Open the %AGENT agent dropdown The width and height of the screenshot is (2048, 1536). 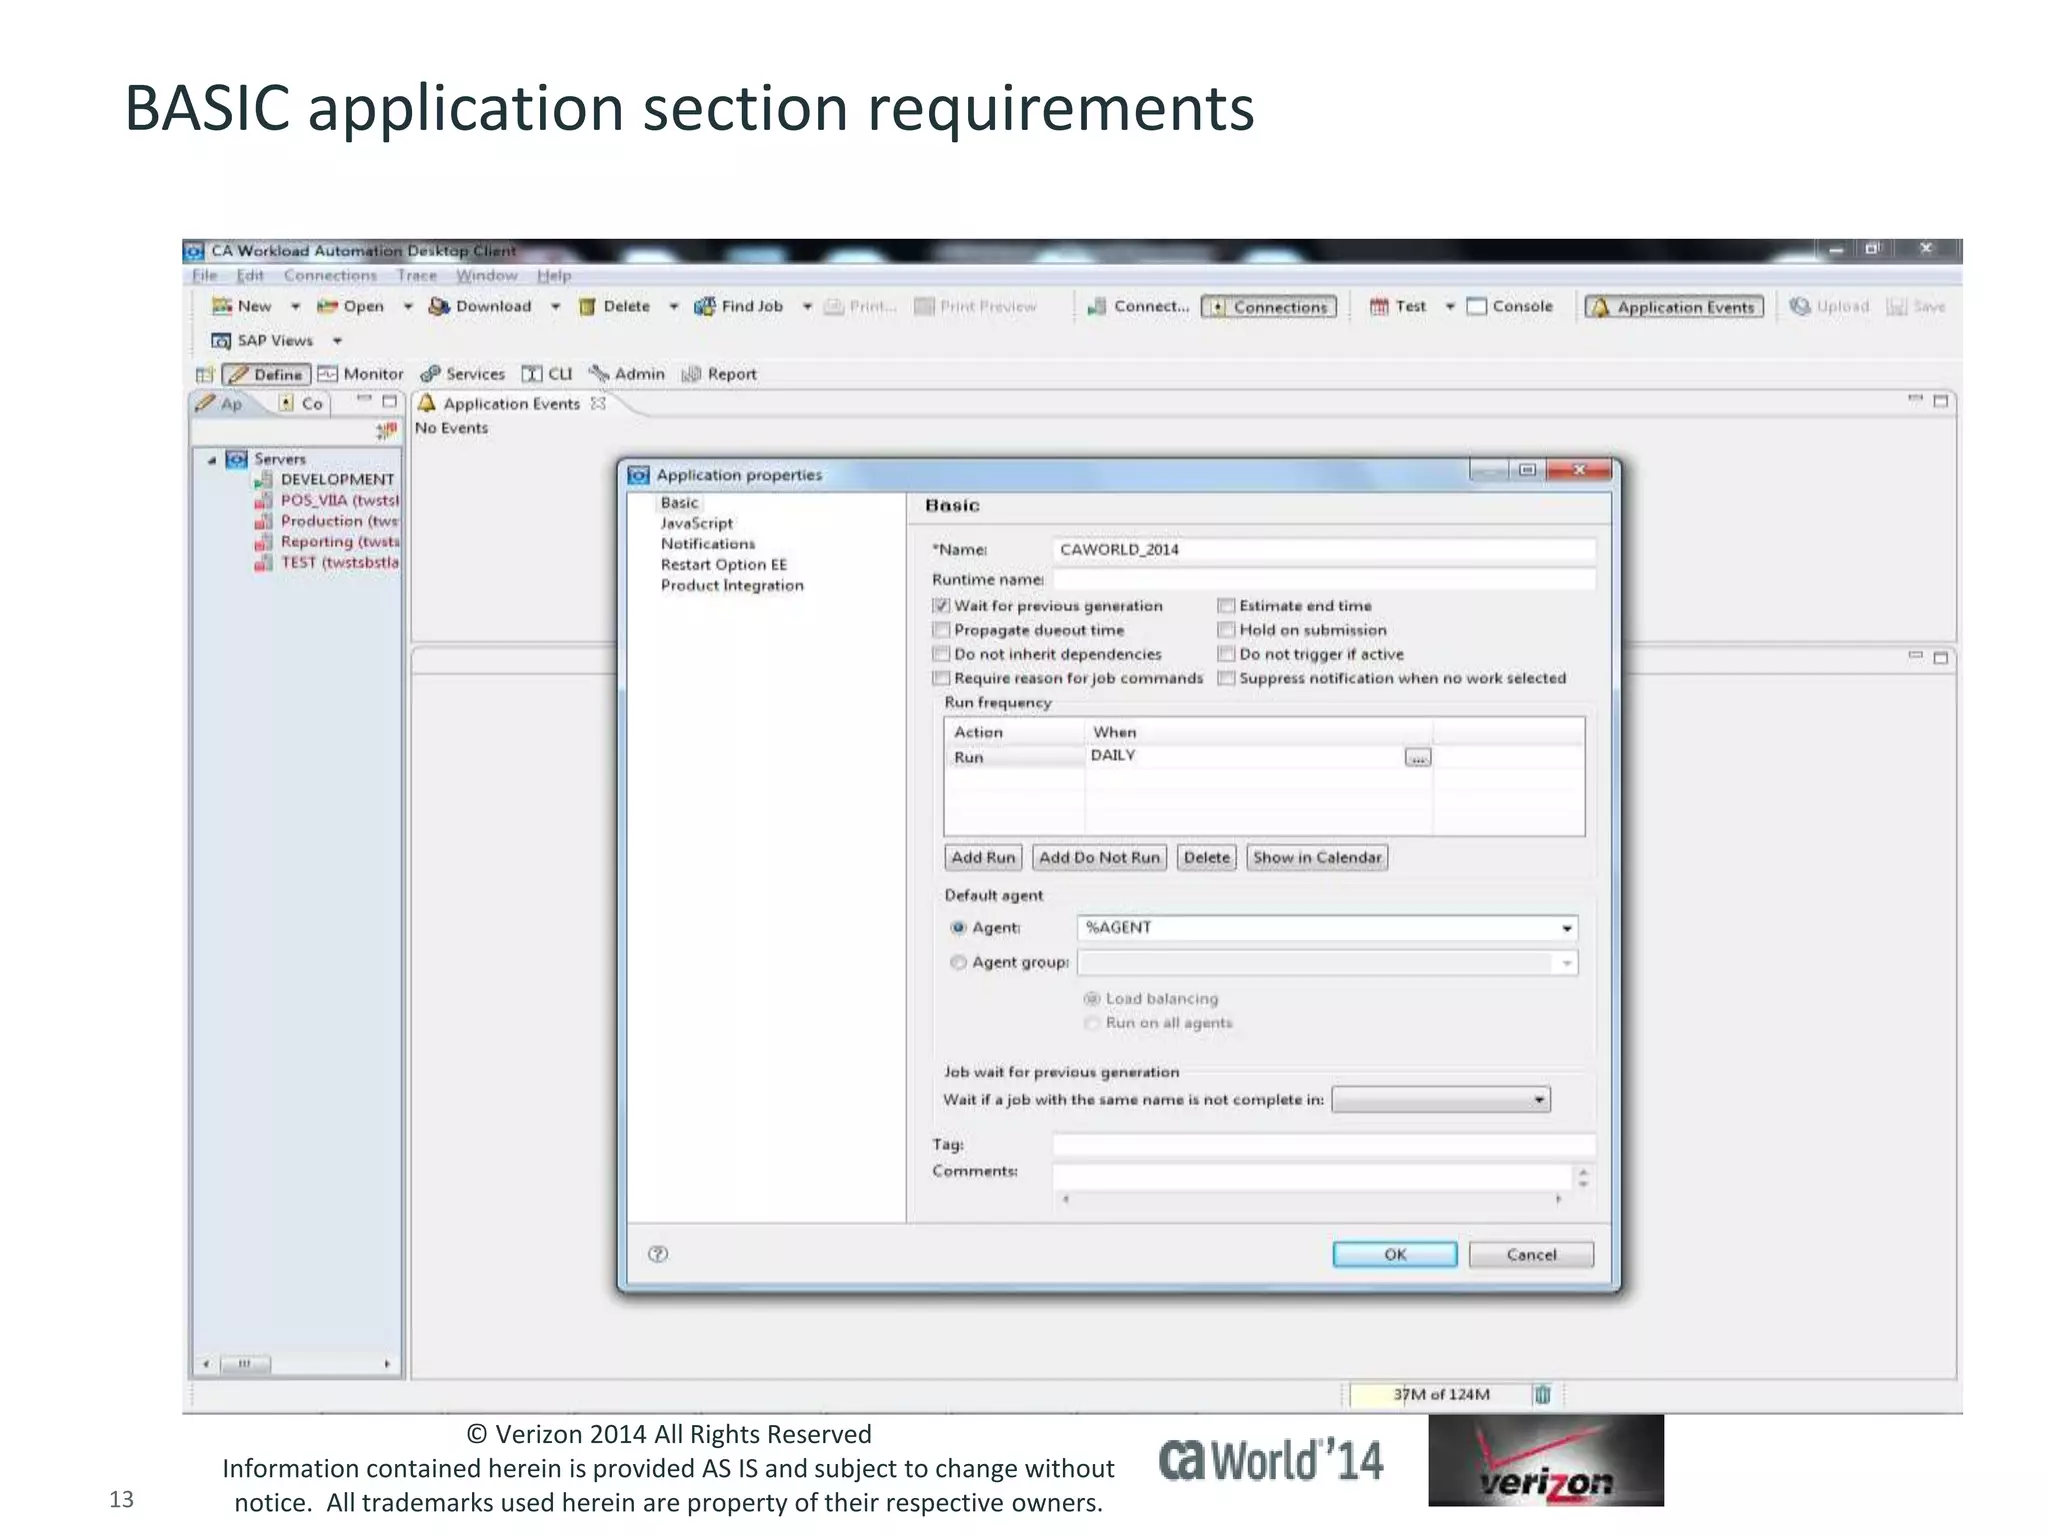coord(1566,929)
